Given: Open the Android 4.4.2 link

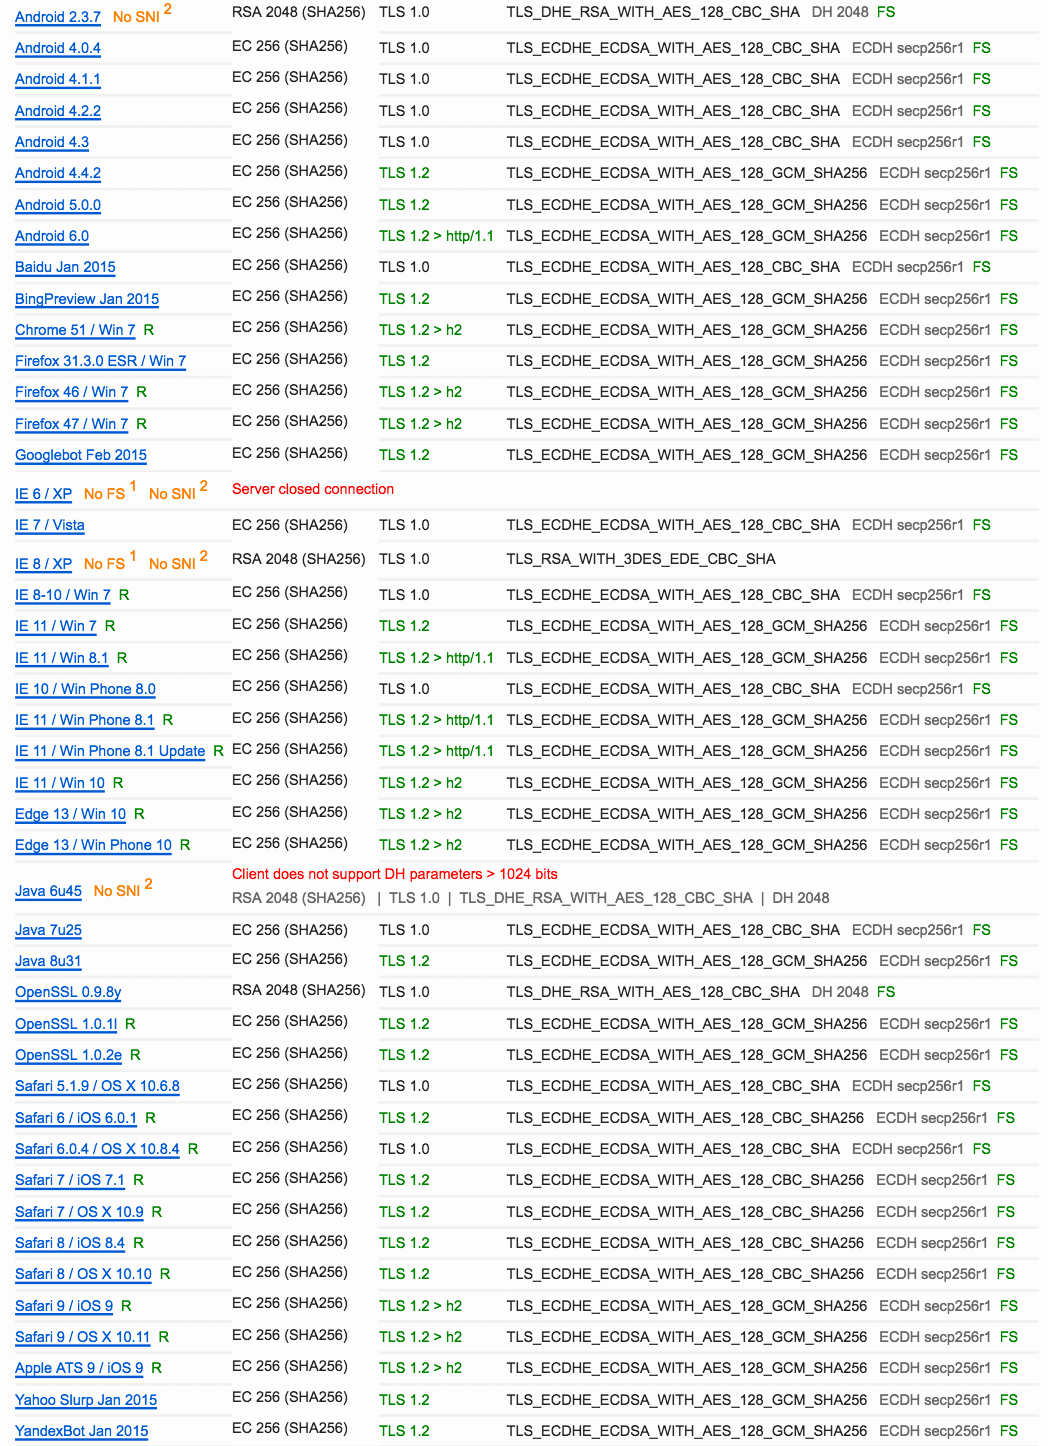Looking at the screenshot, I should coord(58,173).
